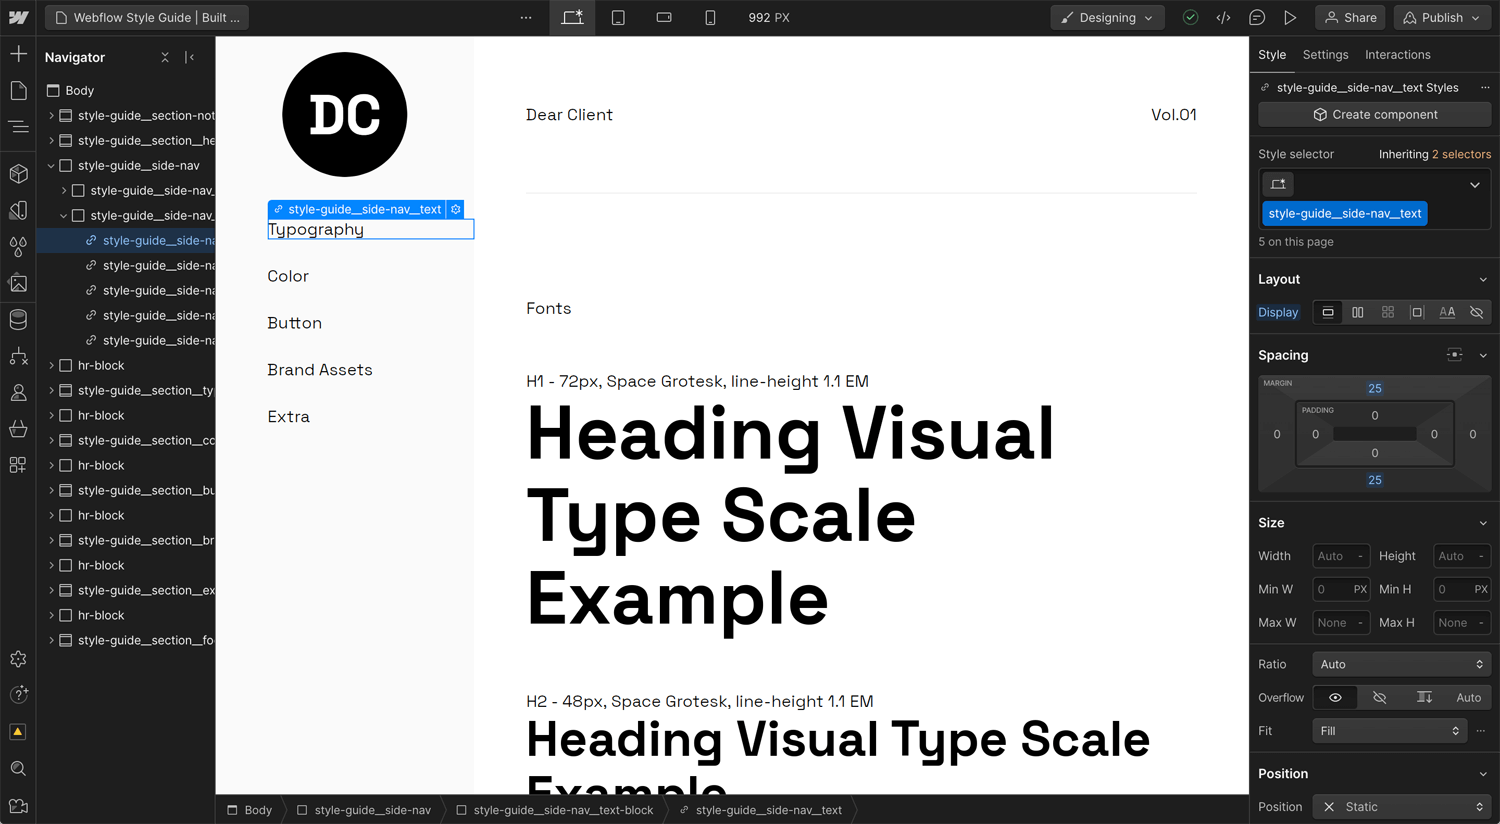Screen dimensions: 1500x824
Task: Set display to Flex
Action: point(1357,312)
